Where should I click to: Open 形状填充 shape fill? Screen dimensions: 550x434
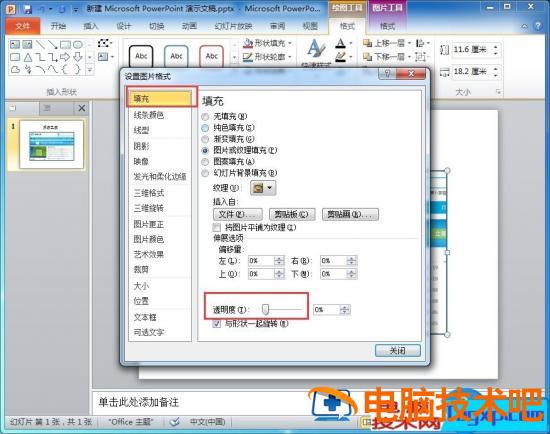(x=267, y=43)
